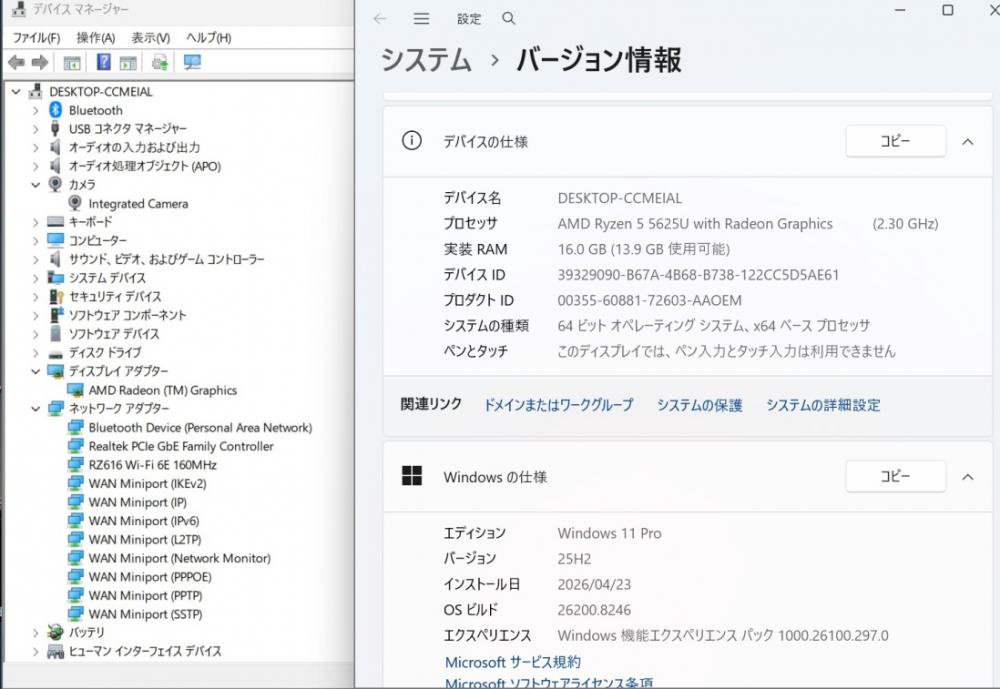Click the update device driver toolbar icon

tap(160, 62)
